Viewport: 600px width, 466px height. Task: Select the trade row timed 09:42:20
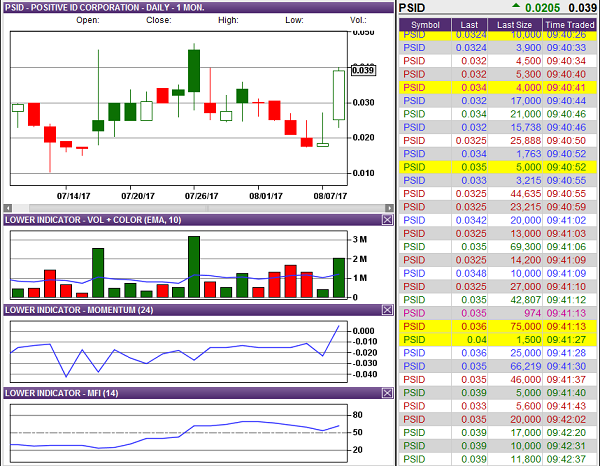pos(497,432)
